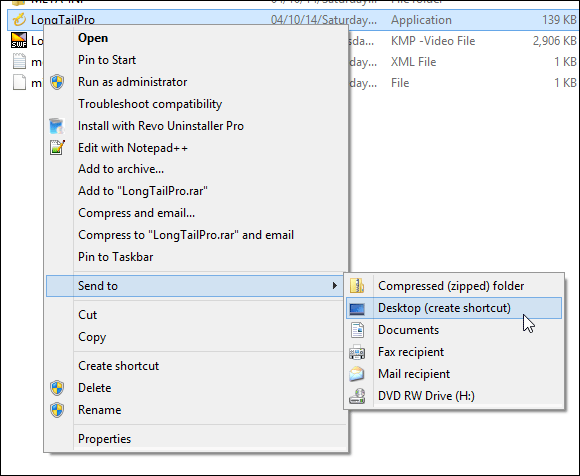
Task: Click the KMP -Video File type text
Action: tap(433, 41)
